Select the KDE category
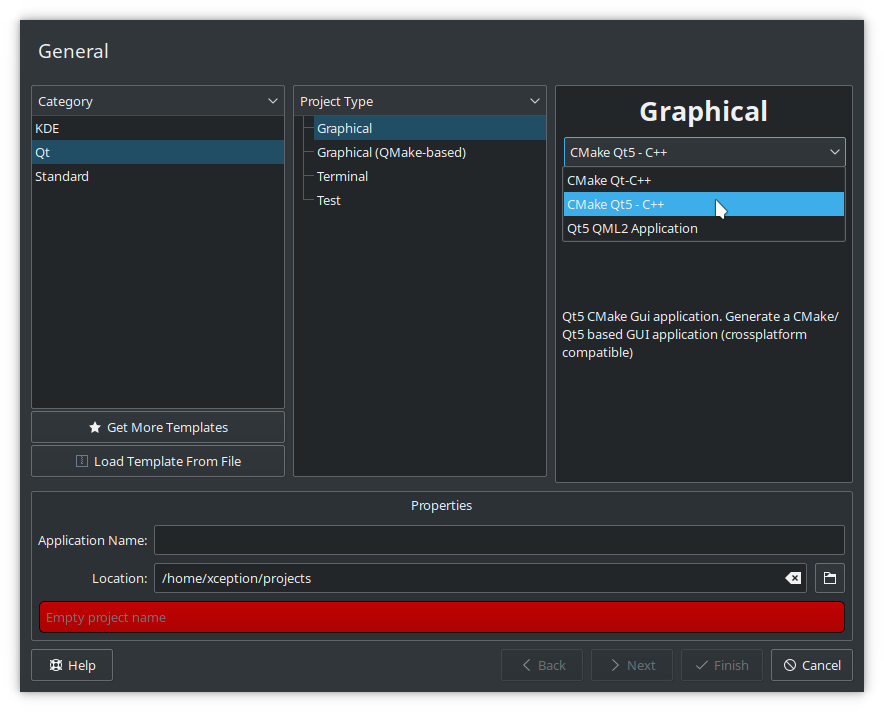Viewport: 884px width, 712px height. [158, 129]
